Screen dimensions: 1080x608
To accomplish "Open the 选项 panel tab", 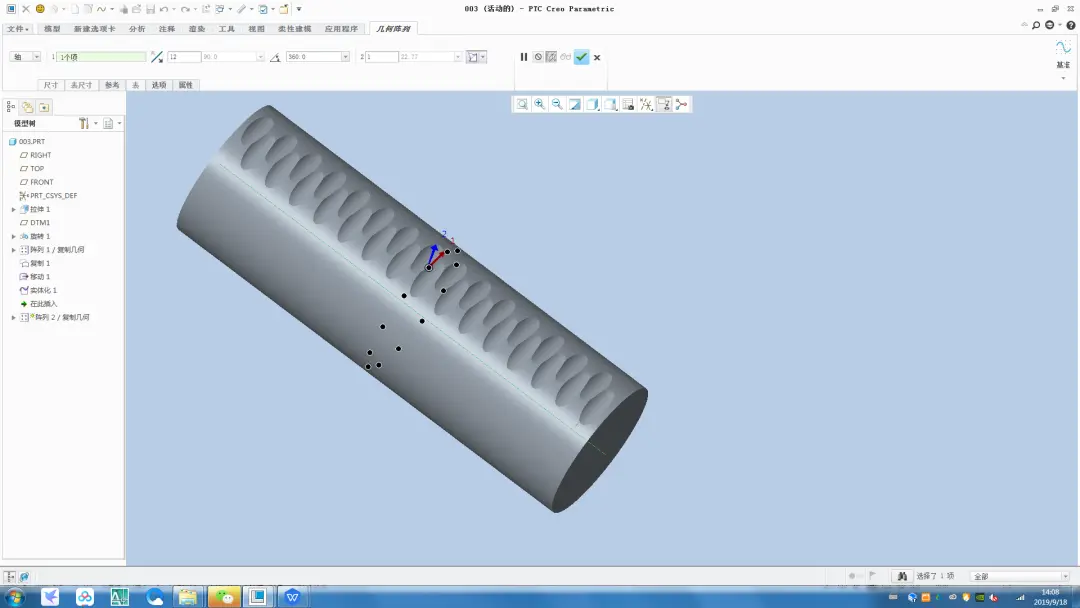I will (159, 85).
